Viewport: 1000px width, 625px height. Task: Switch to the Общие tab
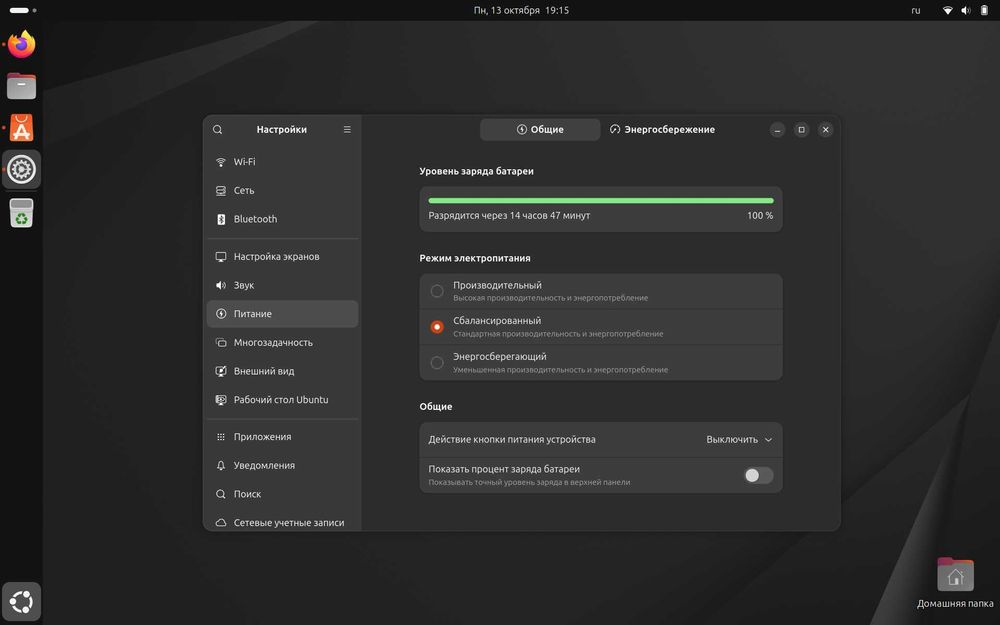pyautogui.click(x=540, y=129)
